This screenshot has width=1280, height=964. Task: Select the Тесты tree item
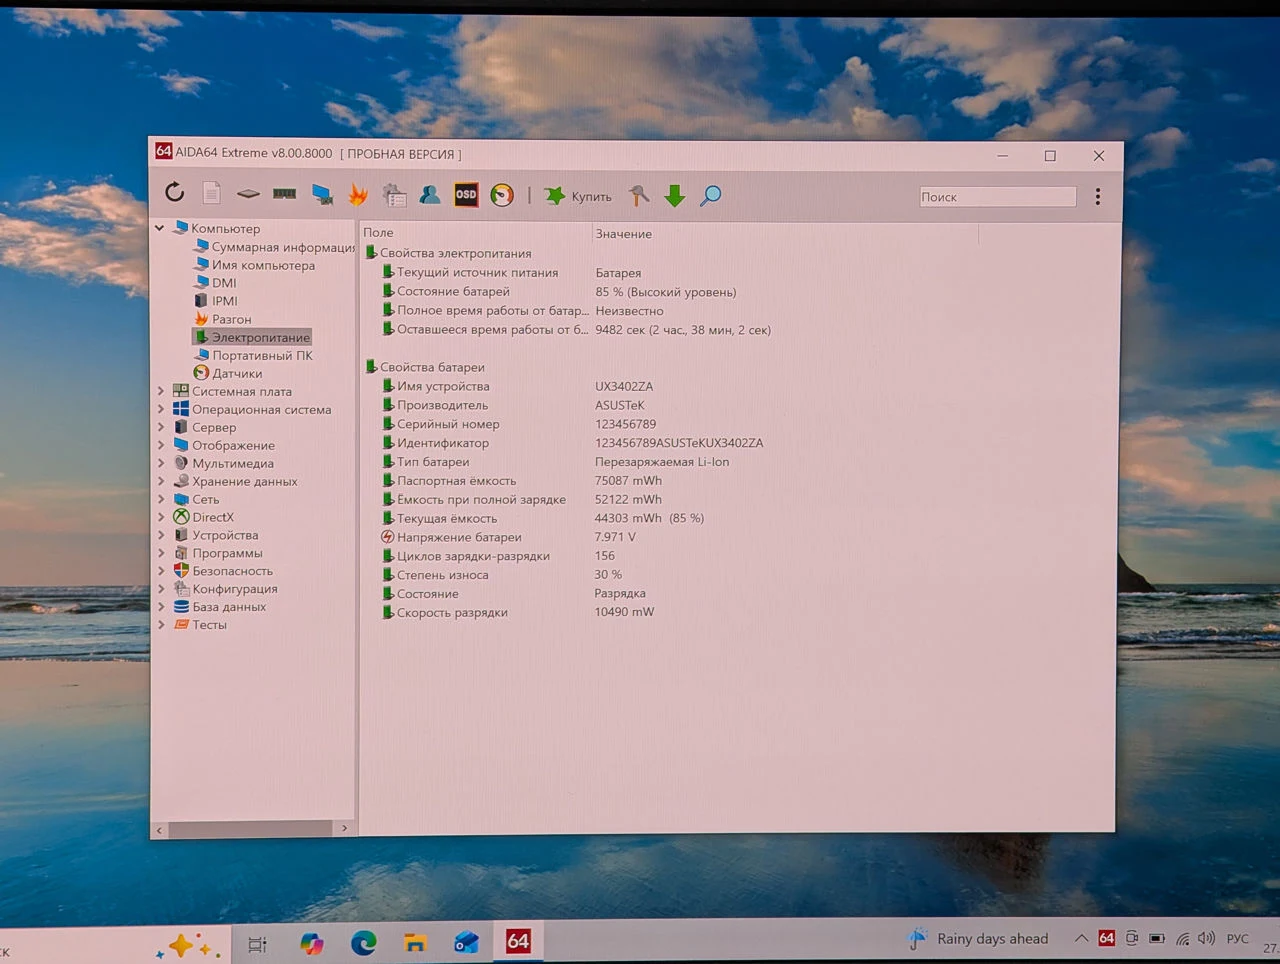200,625
